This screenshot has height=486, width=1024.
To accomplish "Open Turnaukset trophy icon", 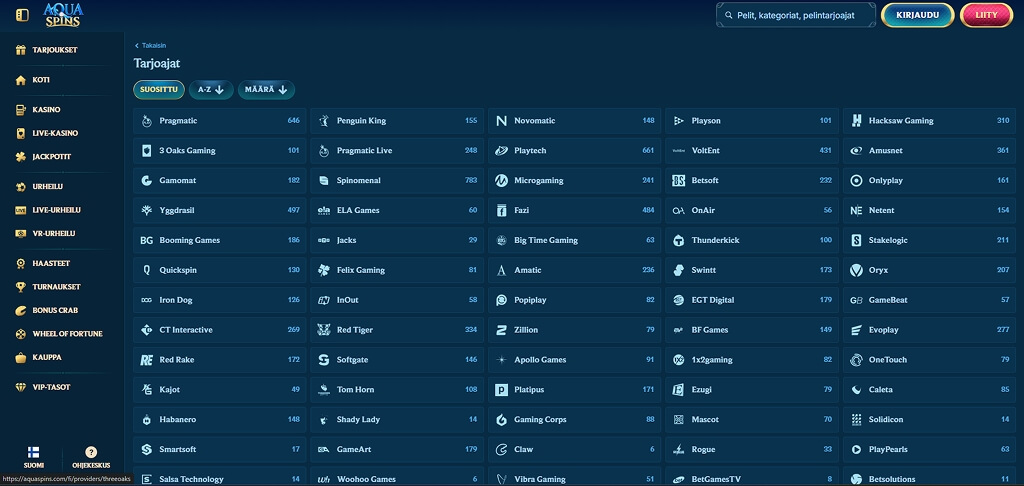I will tap(21, 287).
